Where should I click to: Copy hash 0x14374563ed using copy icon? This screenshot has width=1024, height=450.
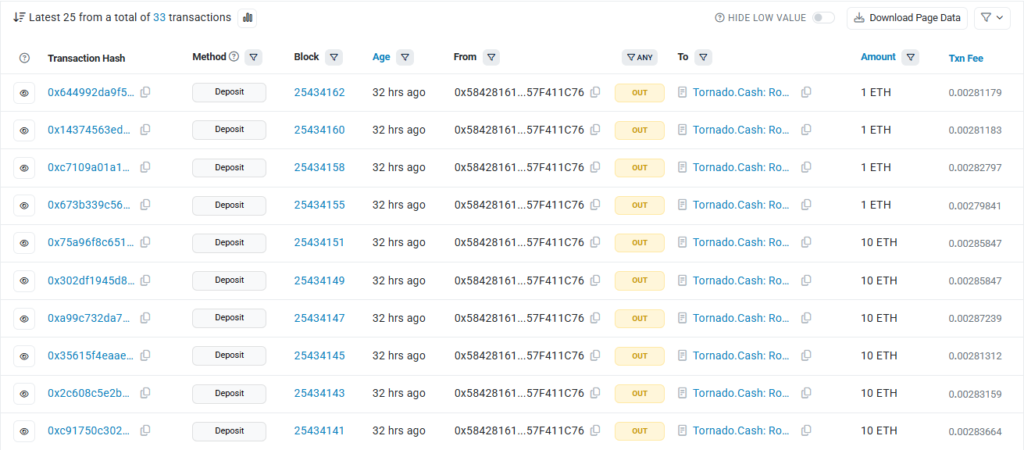145,130
